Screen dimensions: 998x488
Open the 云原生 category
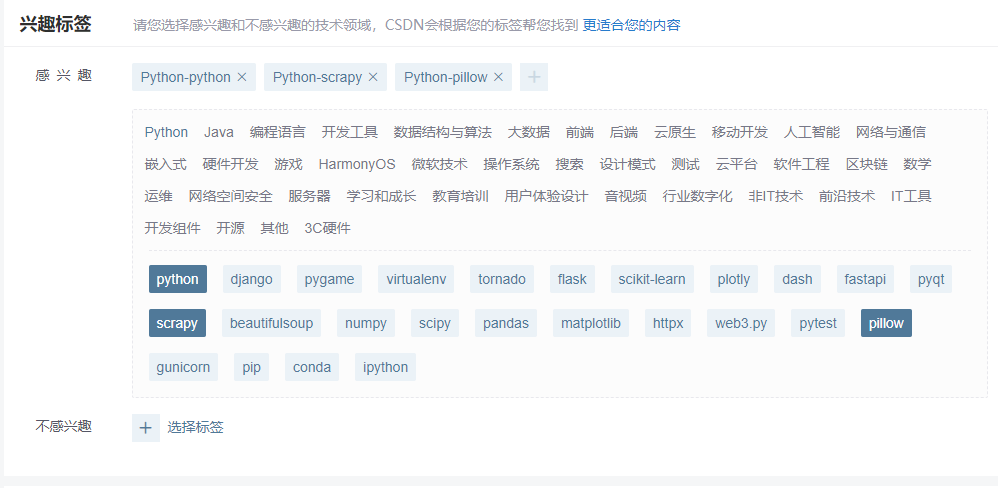[x=675, y=132]
